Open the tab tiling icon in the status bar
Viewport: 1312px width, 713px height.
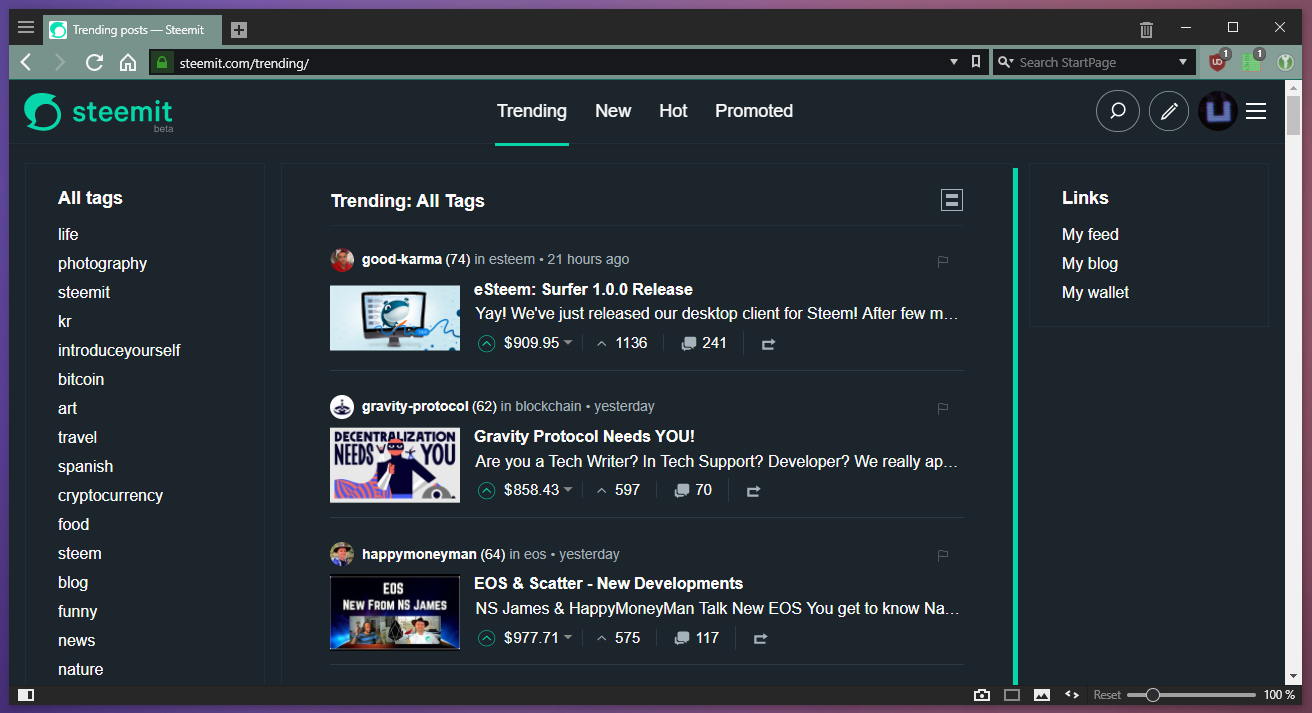(x=1012, y=695)
